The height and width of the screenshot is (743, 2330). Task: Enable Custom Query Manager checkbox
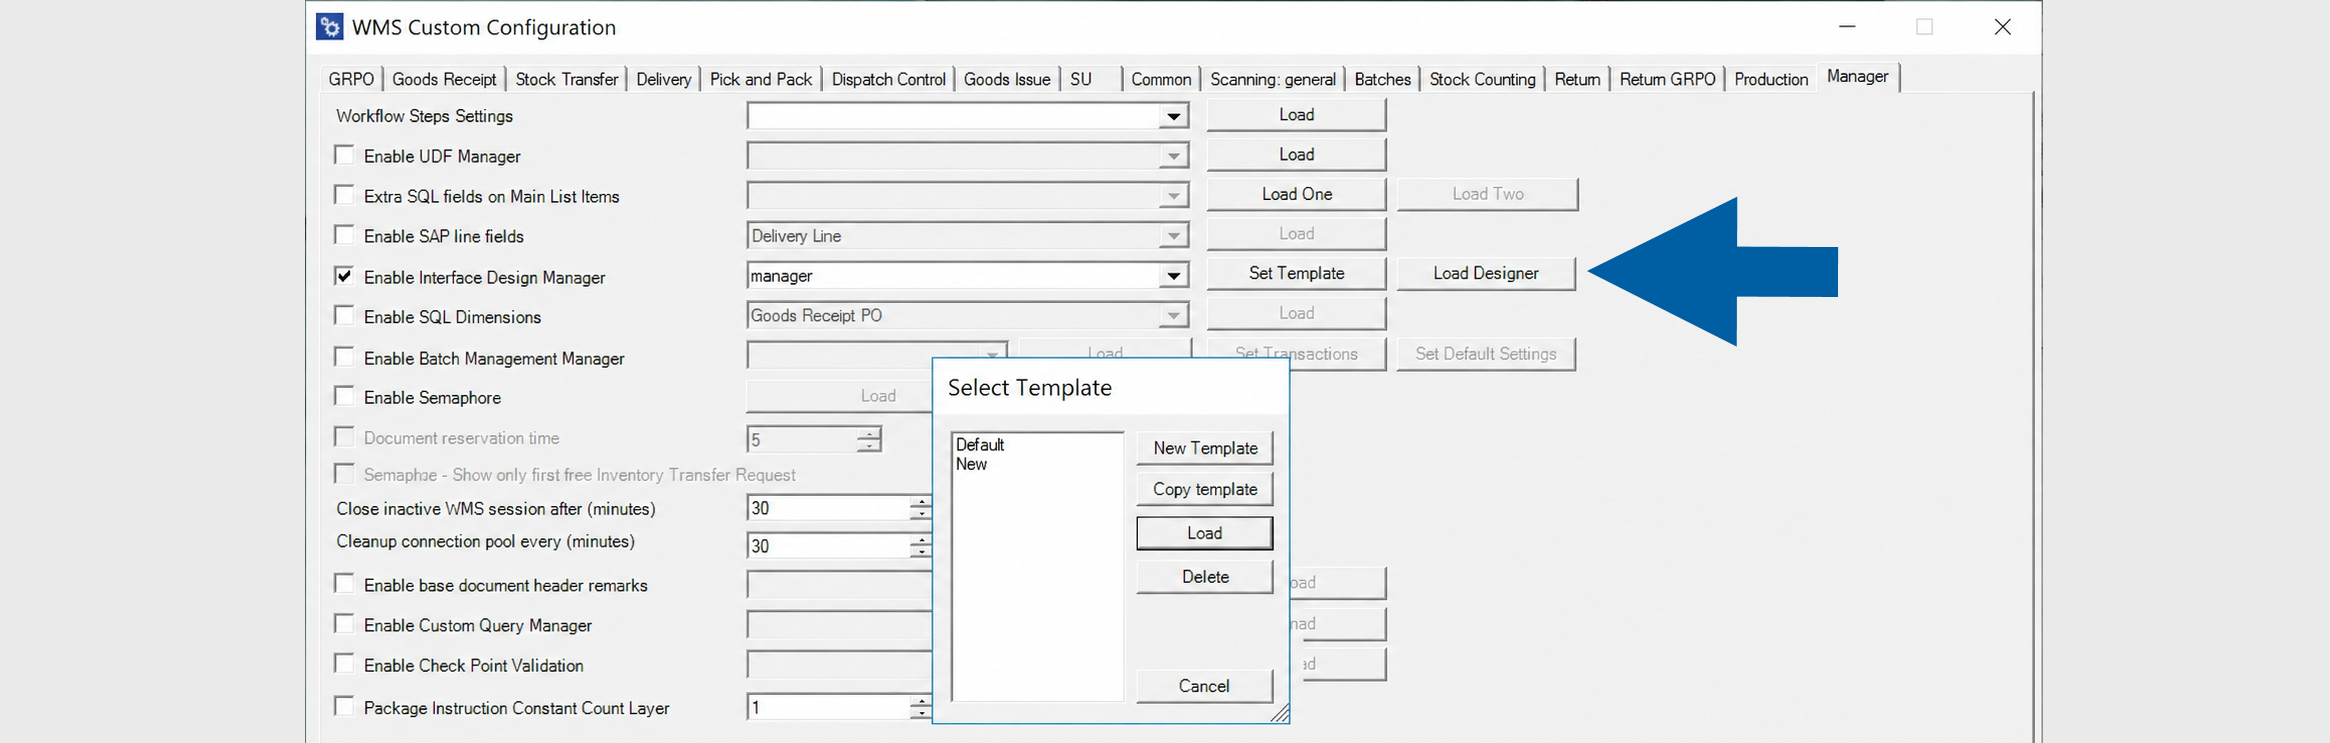pyautogui.click(x=344, y=624)
